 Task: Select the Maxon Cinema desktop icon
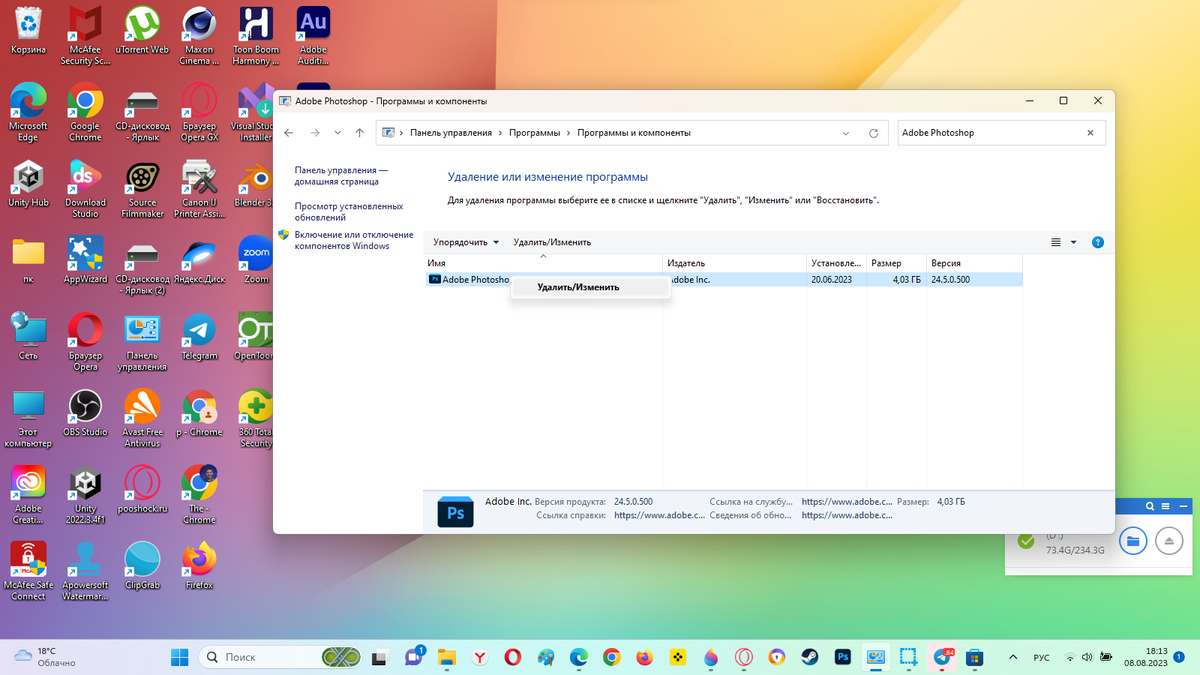point(199,36)
